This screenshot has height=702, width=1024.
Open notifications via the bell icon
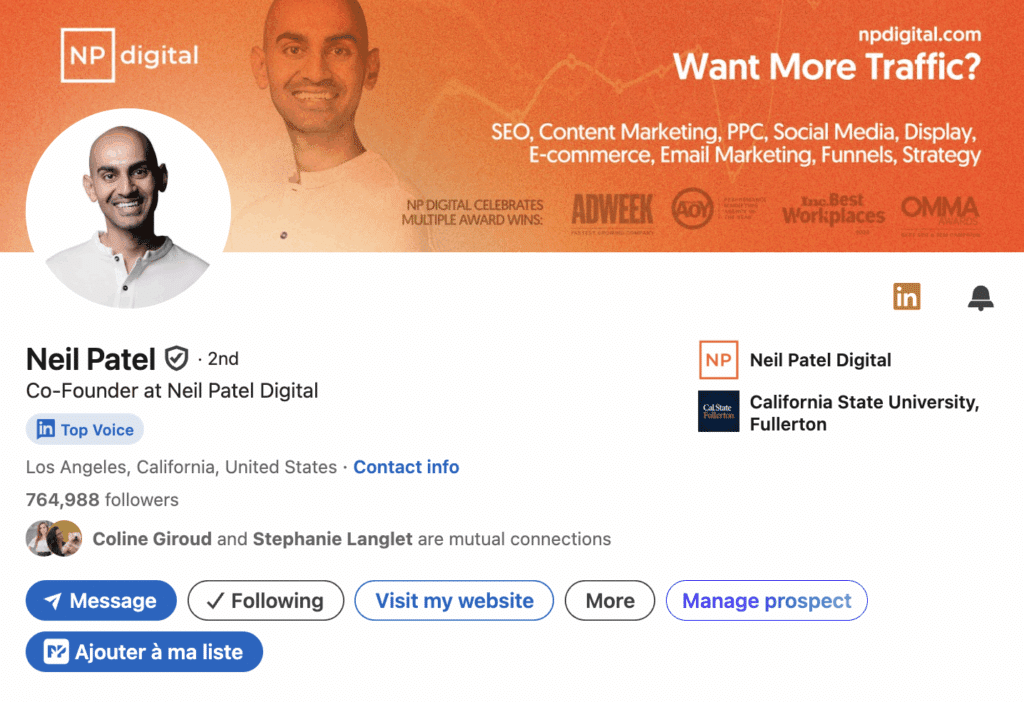pos(980,297)
